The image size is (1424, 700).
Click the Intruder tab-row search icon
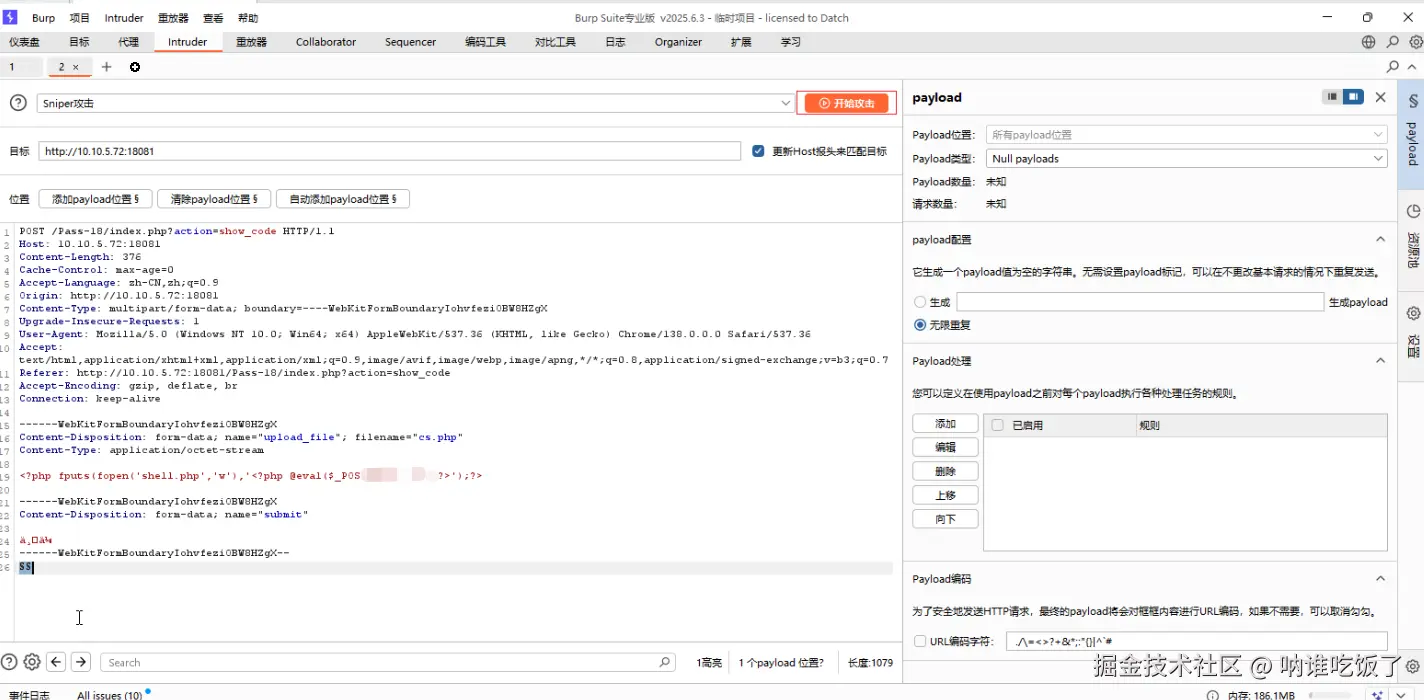pos(1393,67)
